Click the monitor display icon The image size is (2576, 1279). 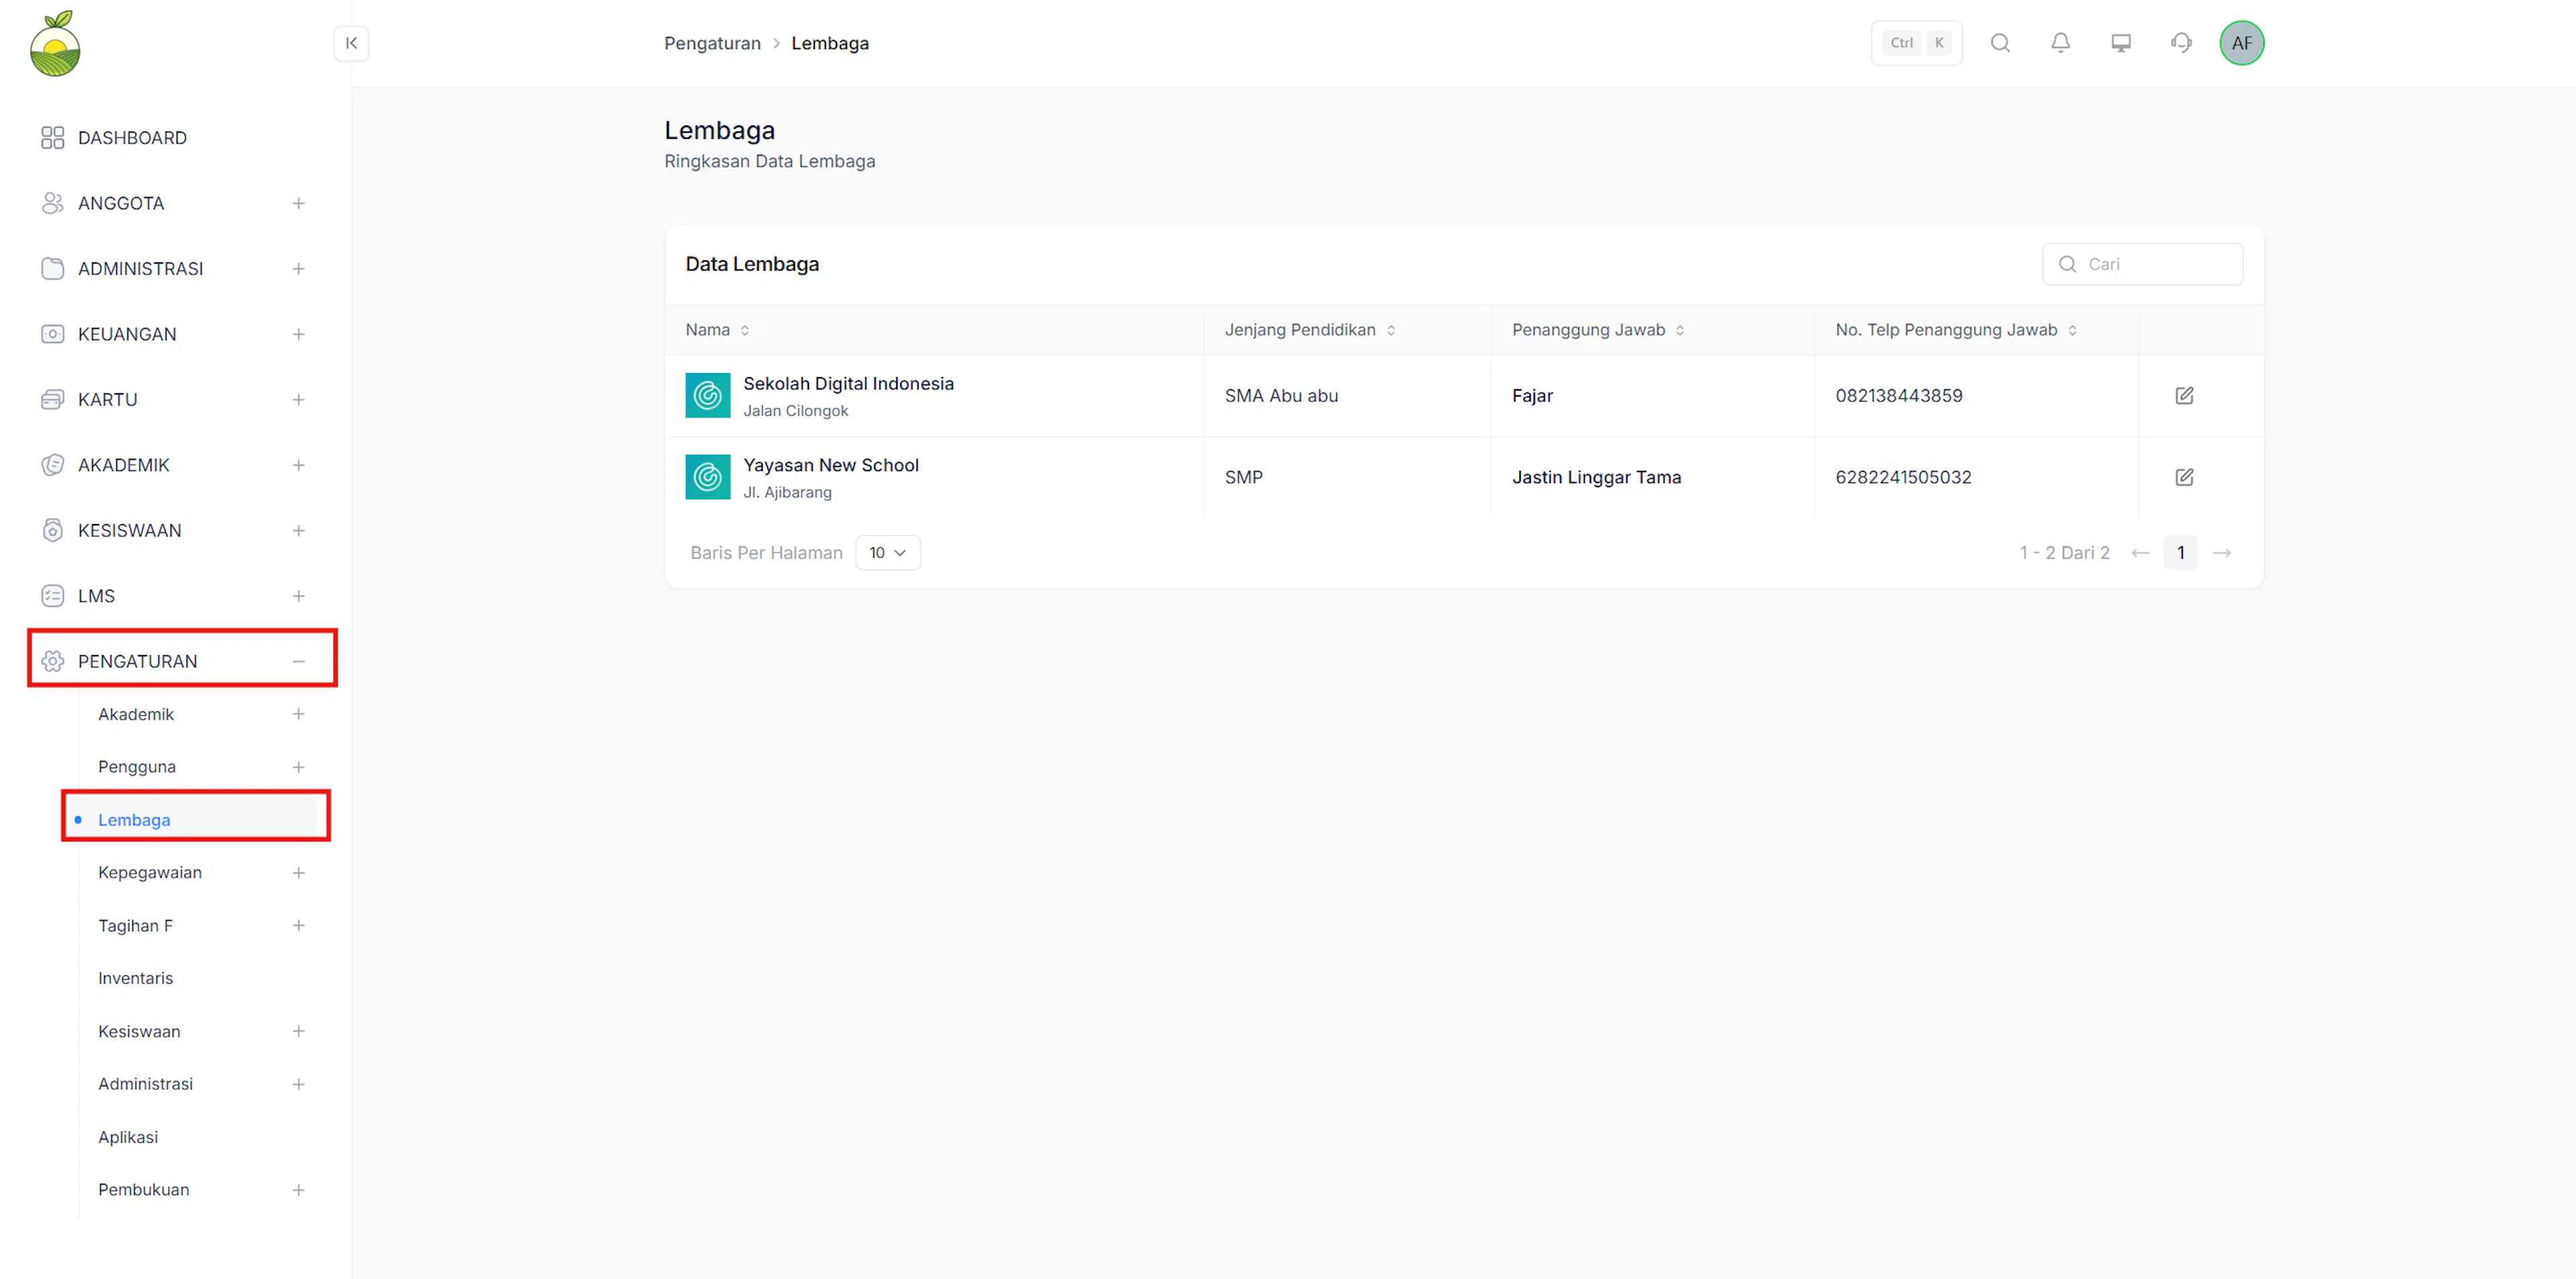click(x=2121, y=43)
